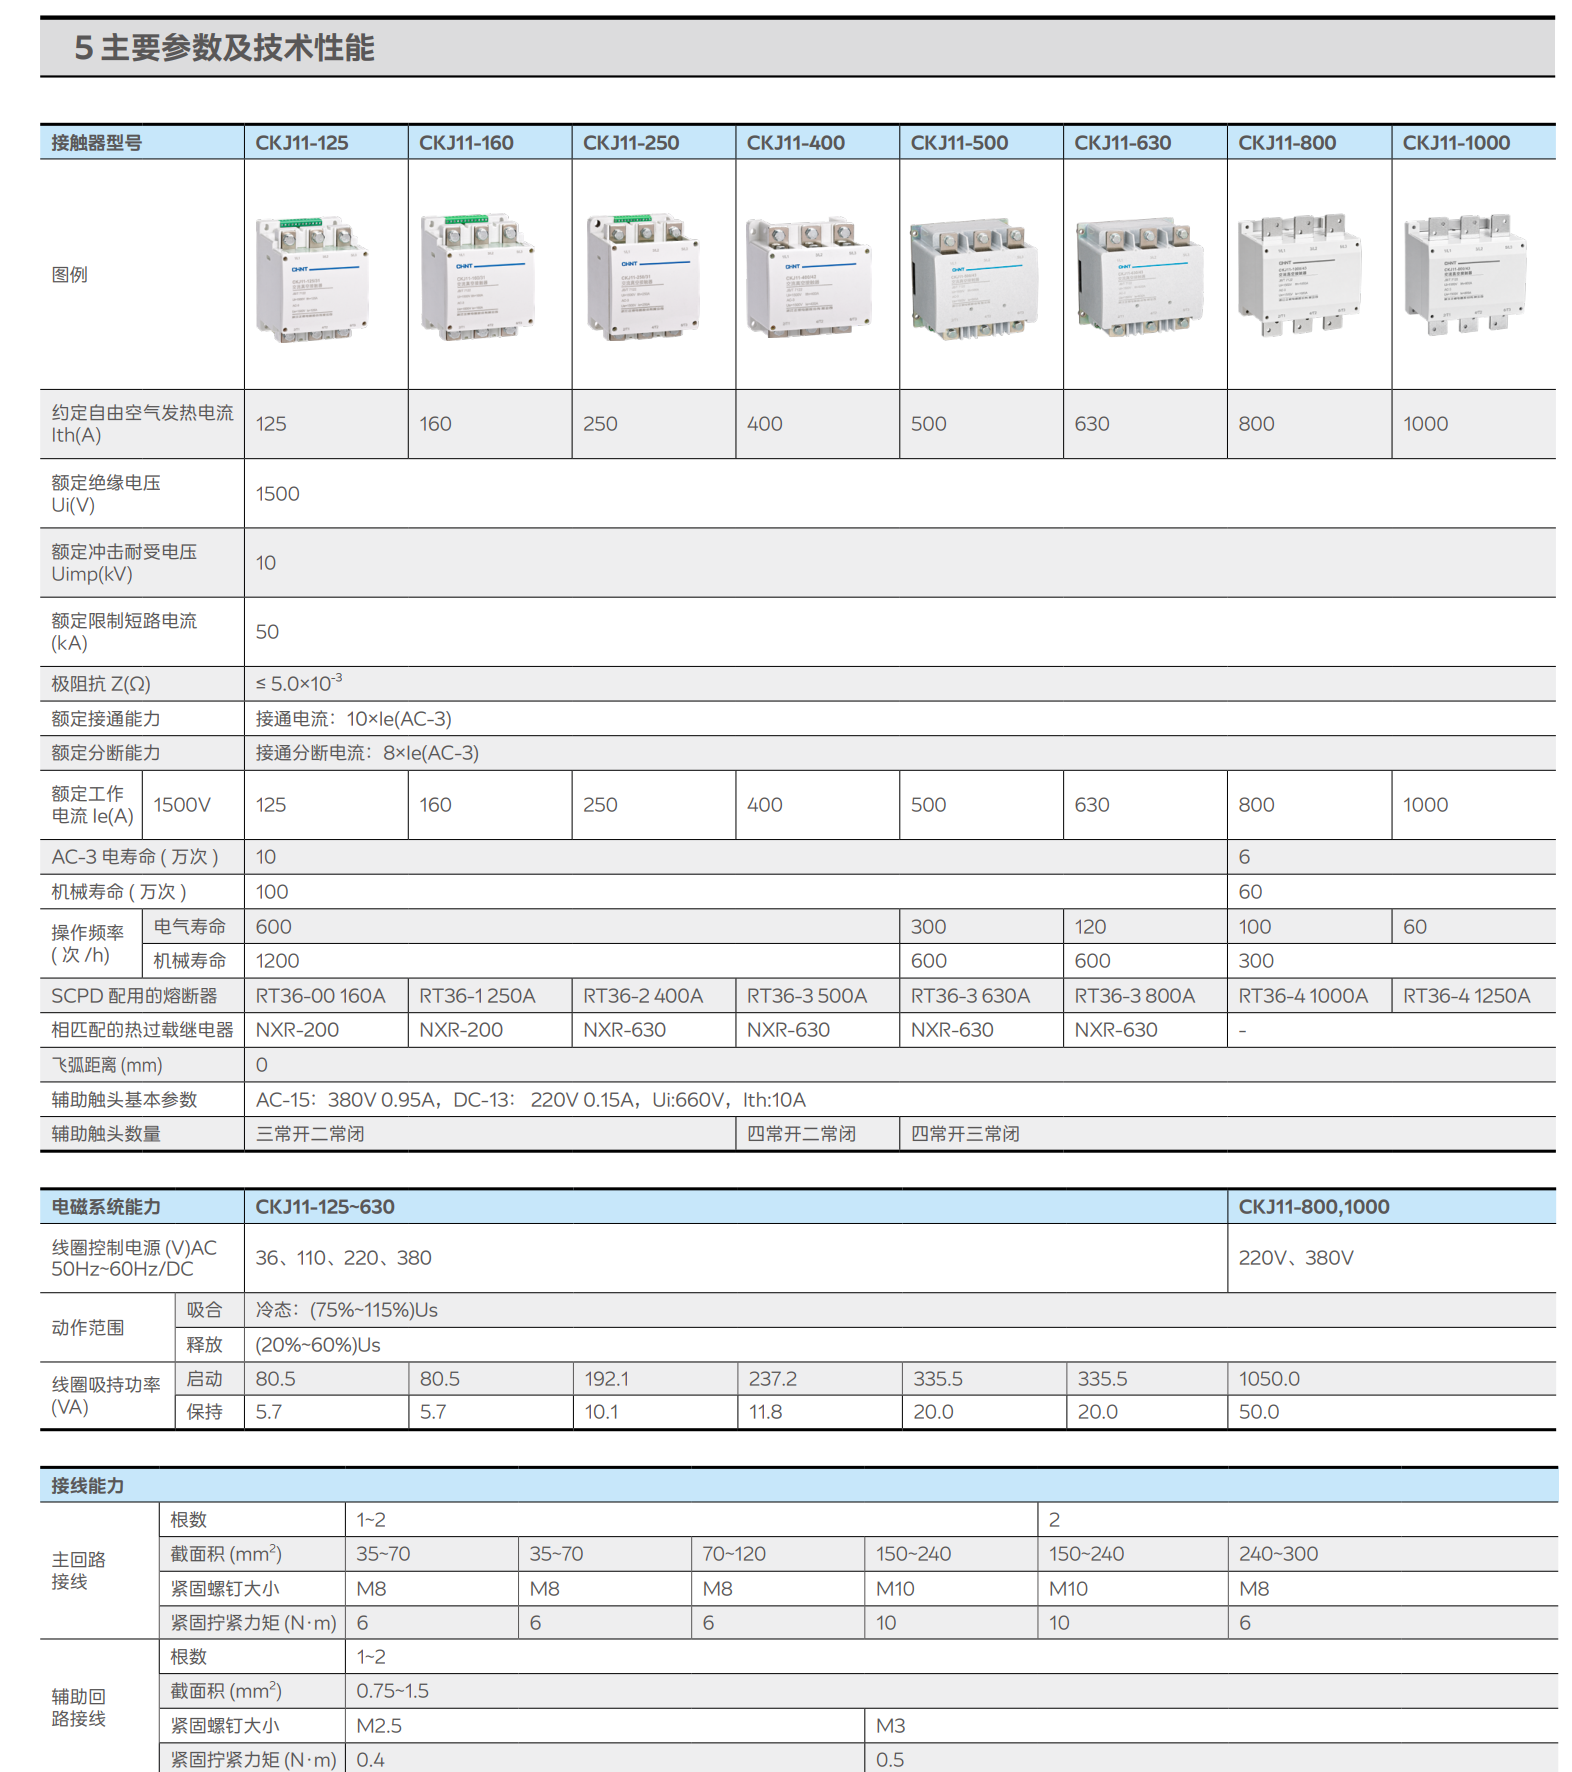Select the CKJ11-1000 contactor product image
Screen dimensions: 1572x1772
[1466, 273]
